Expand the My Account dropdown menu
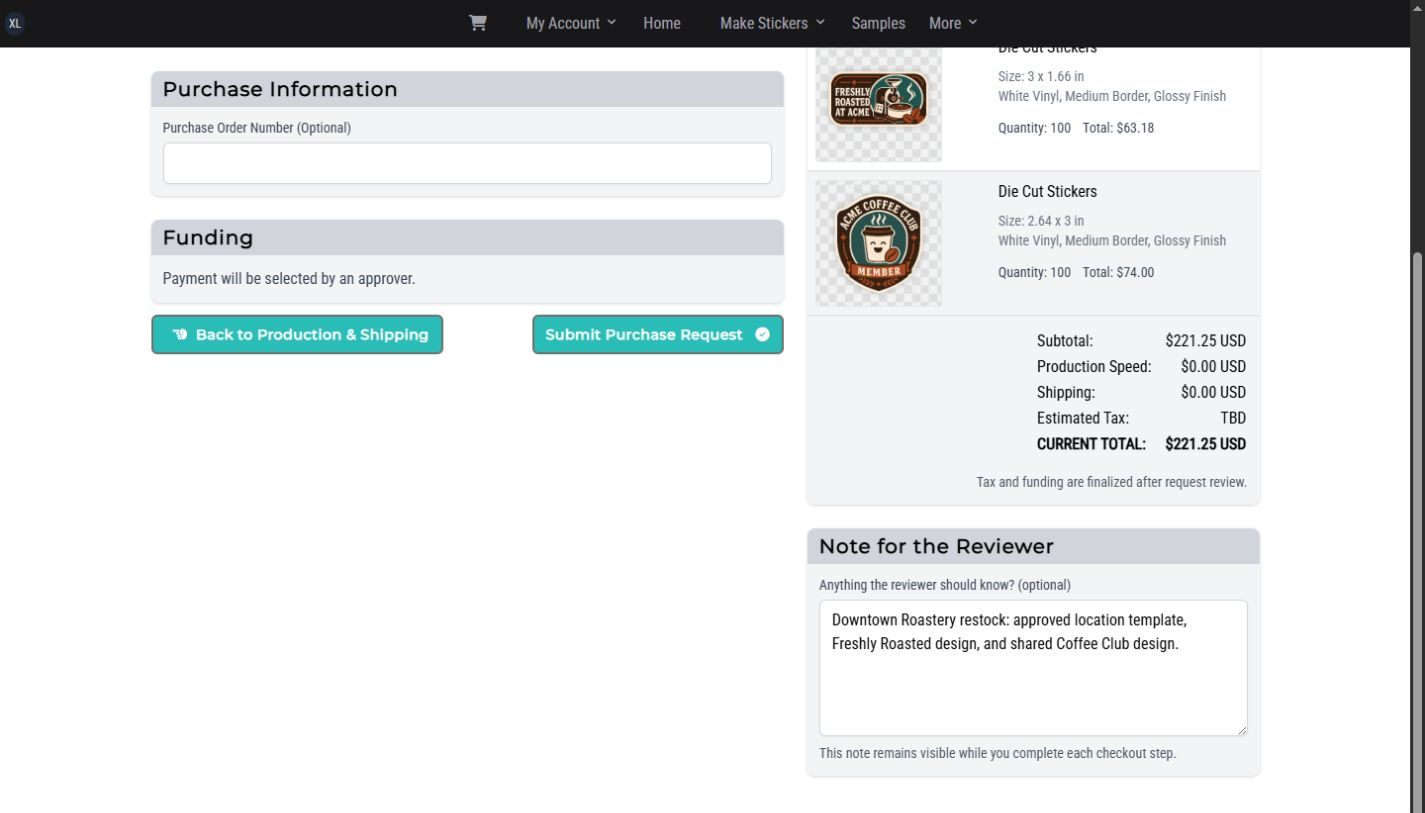 click(x=571, y=23)
